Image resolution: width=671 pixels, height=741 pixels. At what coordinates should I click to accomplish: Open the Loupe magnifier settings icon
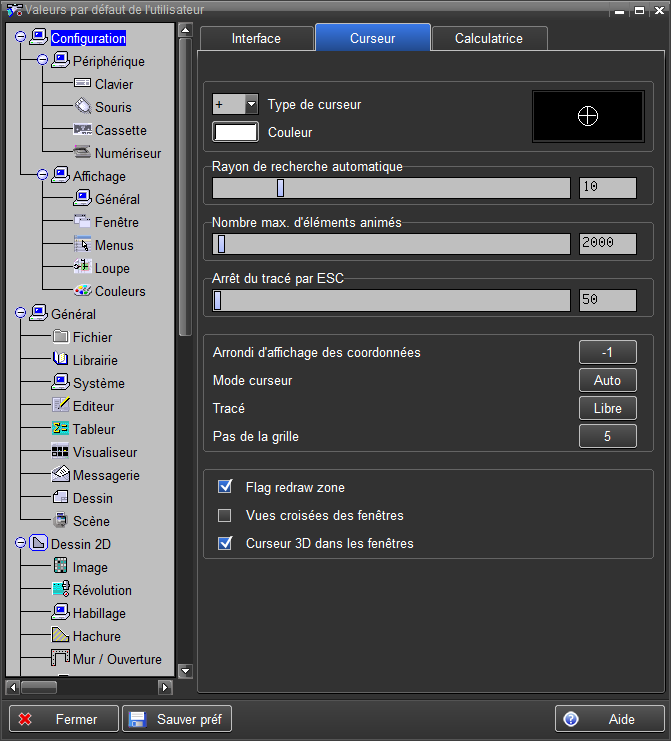click(x=82, y=268)
